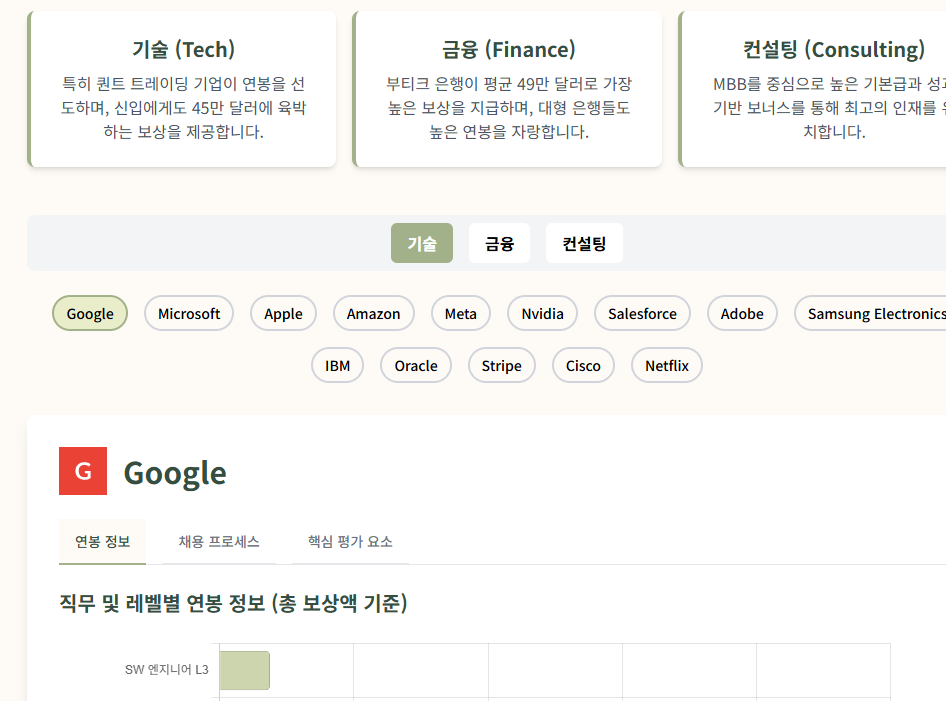Choose the Salesforce company chip

642,313
